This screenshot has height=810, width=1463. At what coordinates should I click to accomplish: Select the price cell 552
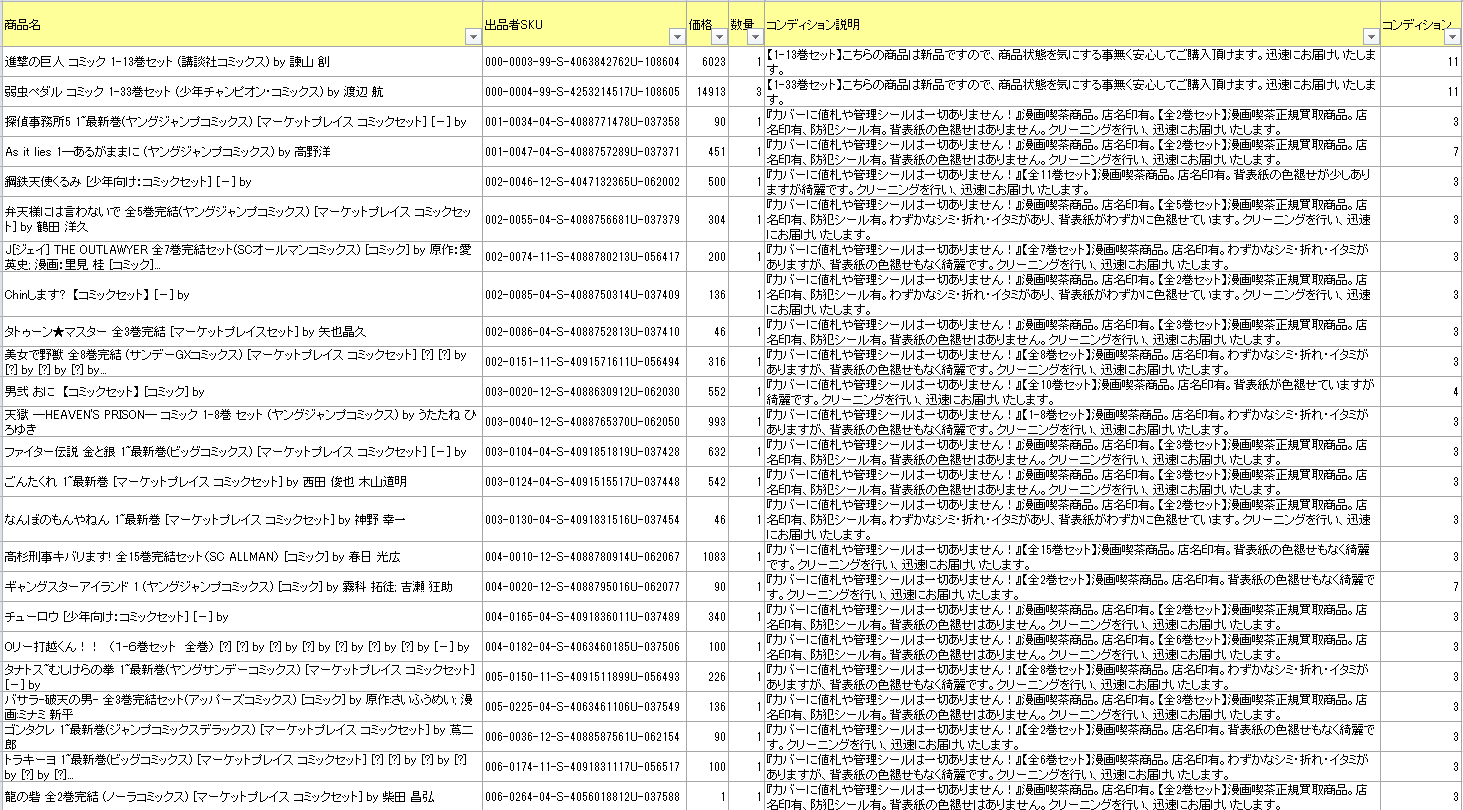707,392
